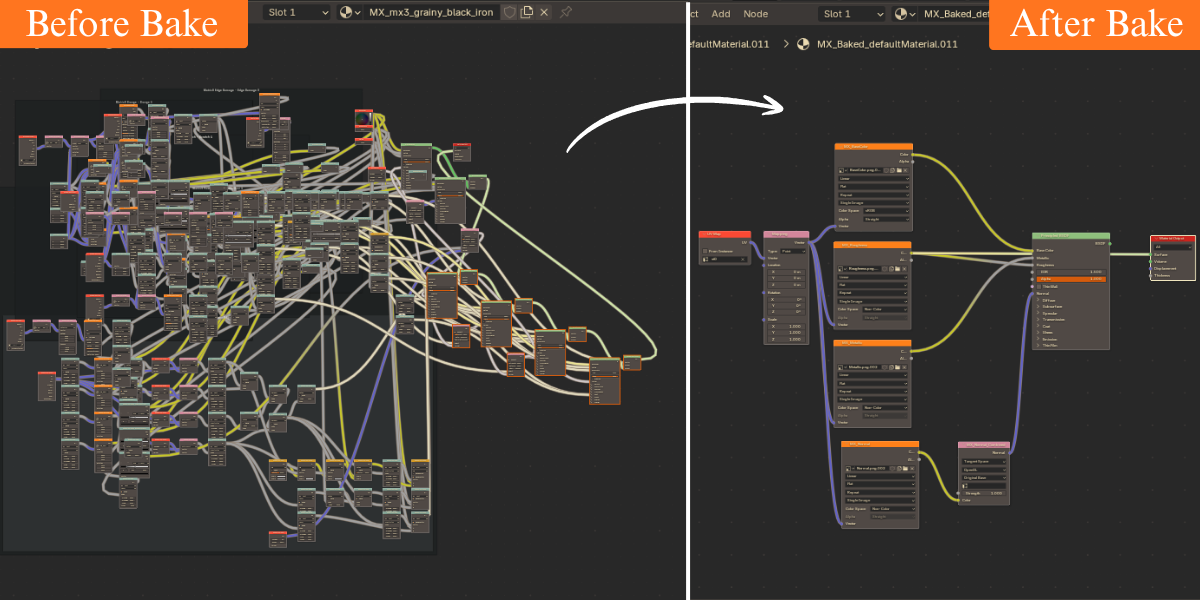Click IOR value field on Principled BSDF

pos(1071,272)
